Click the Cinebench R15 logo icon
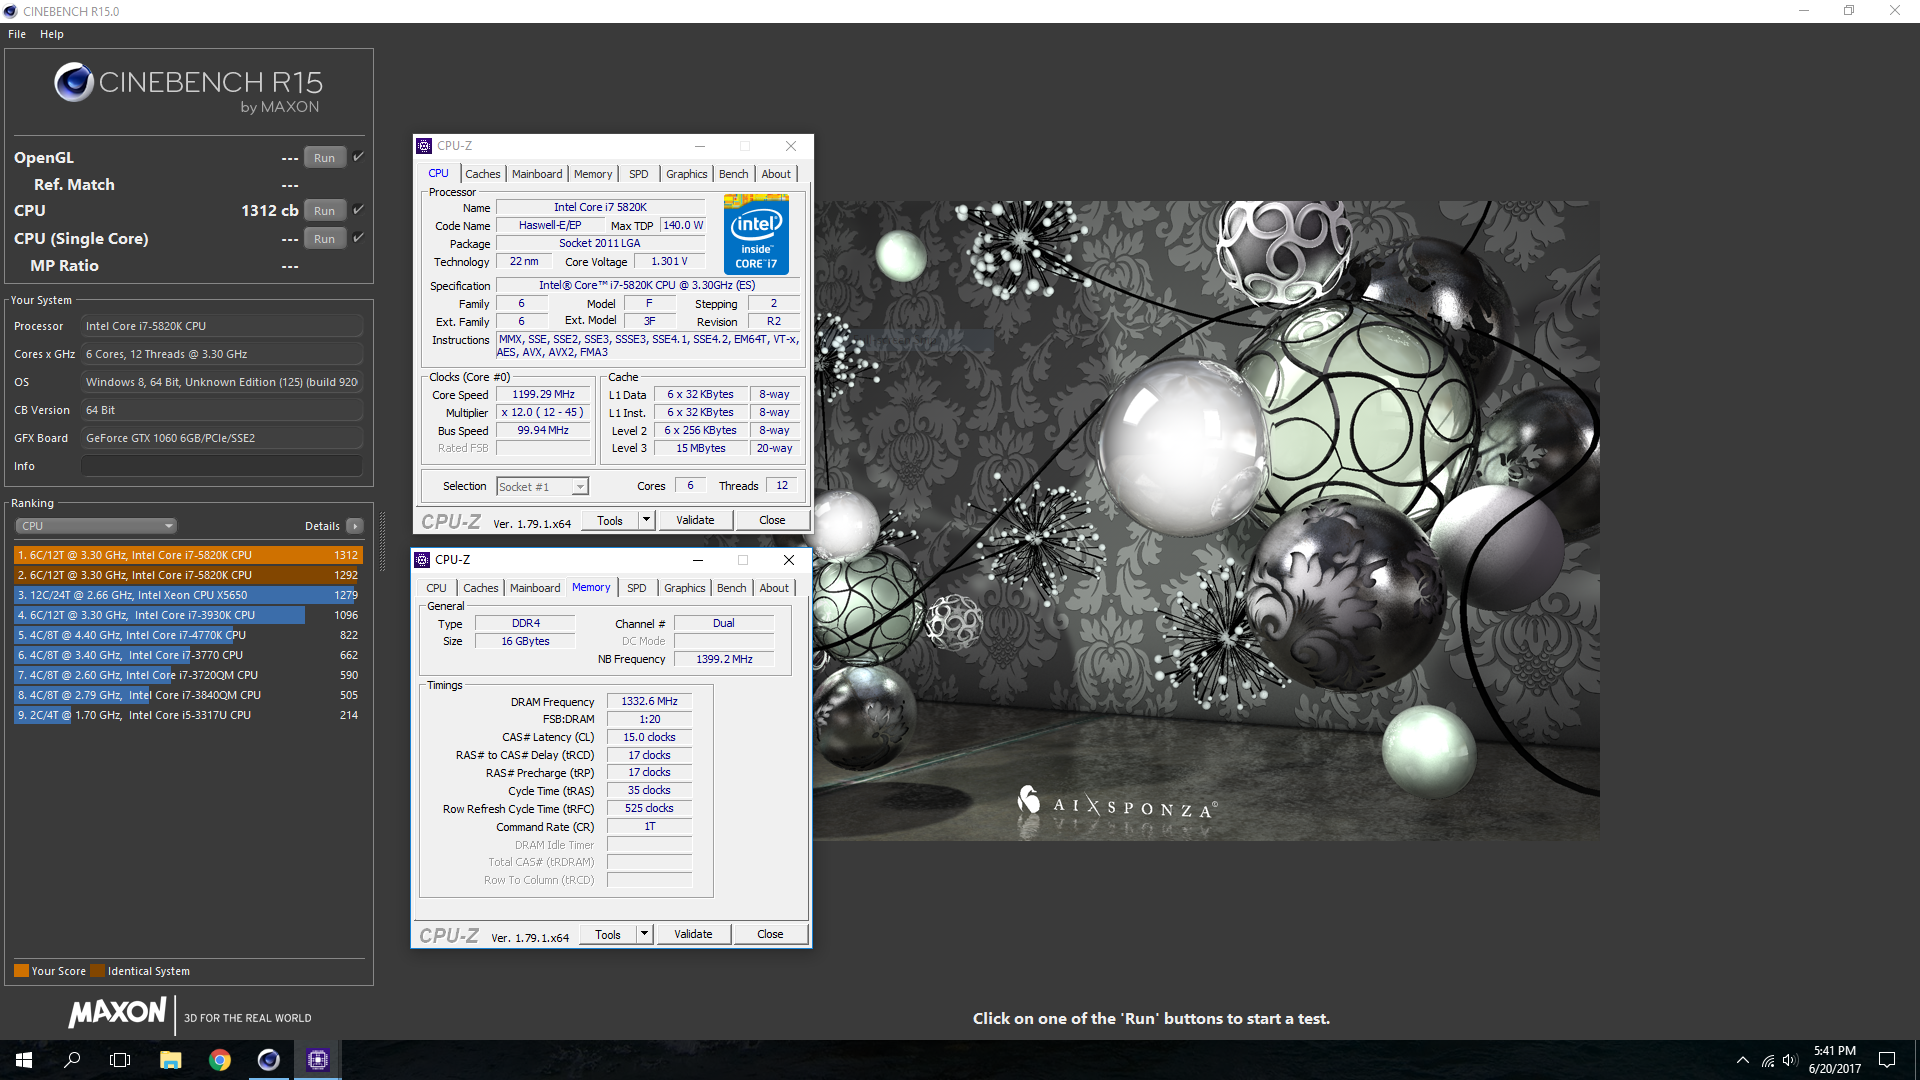This screenshot has height=1080, width=1920. (74, 82)
